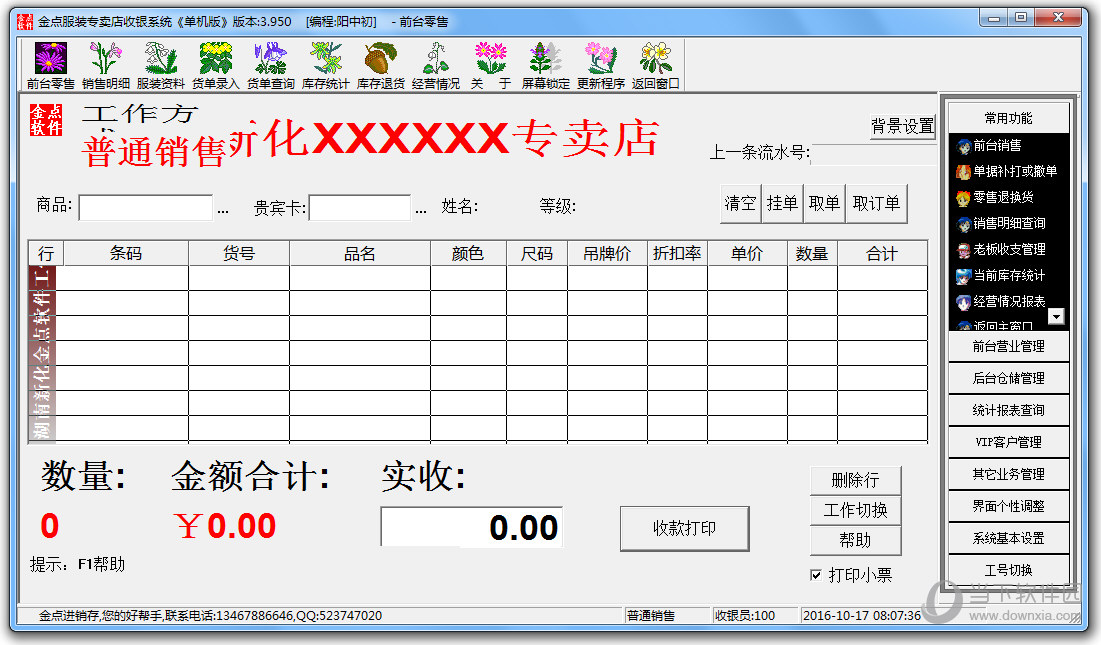1101x645 pixels.
Task: Expand 其它业务管理 section
Action: 1008,474
